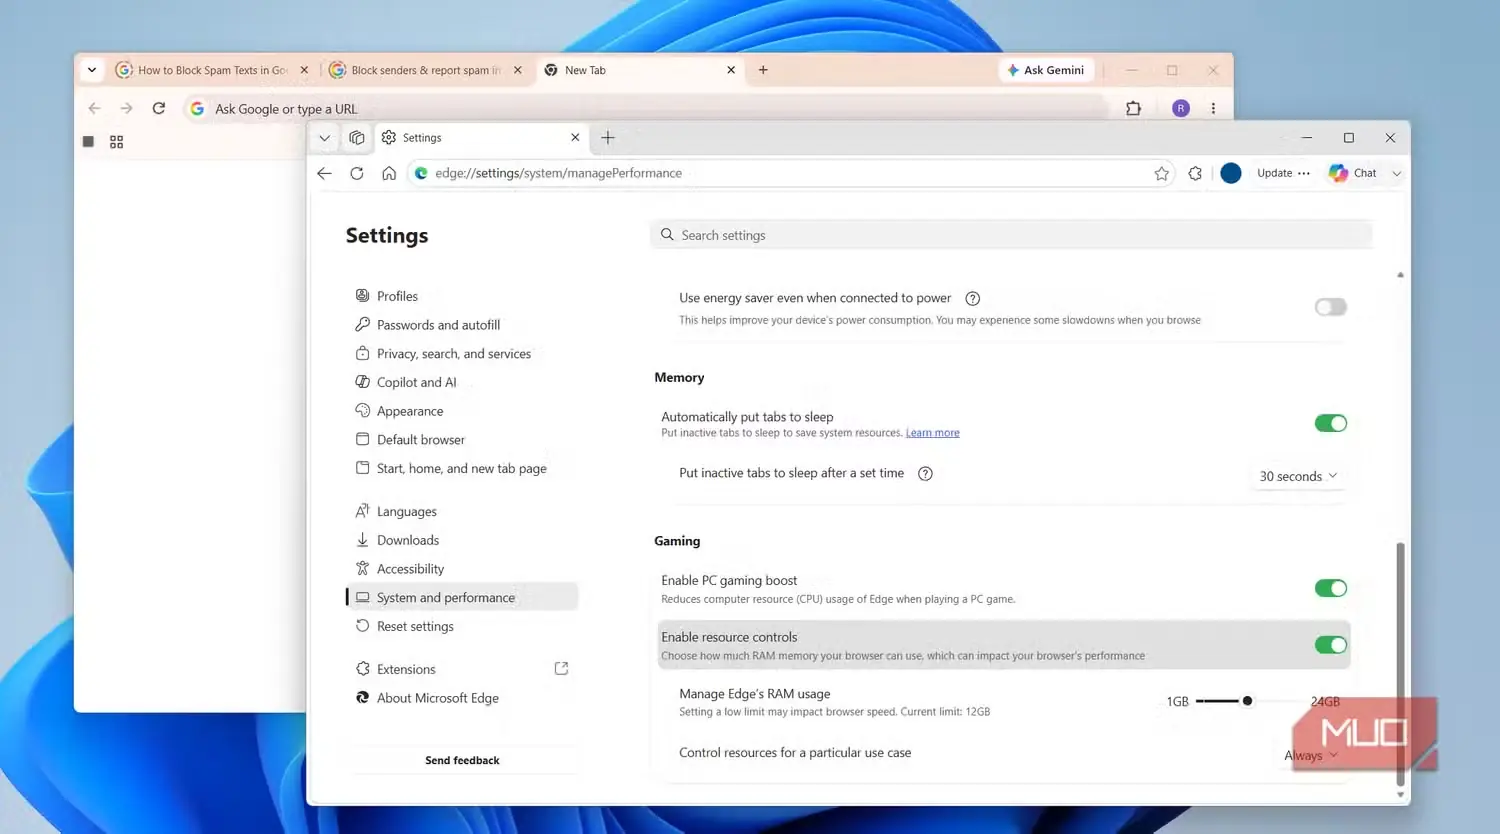Close the New Tab tab in Chrome
Viewport: 1500px width, 834px height.
731,70
